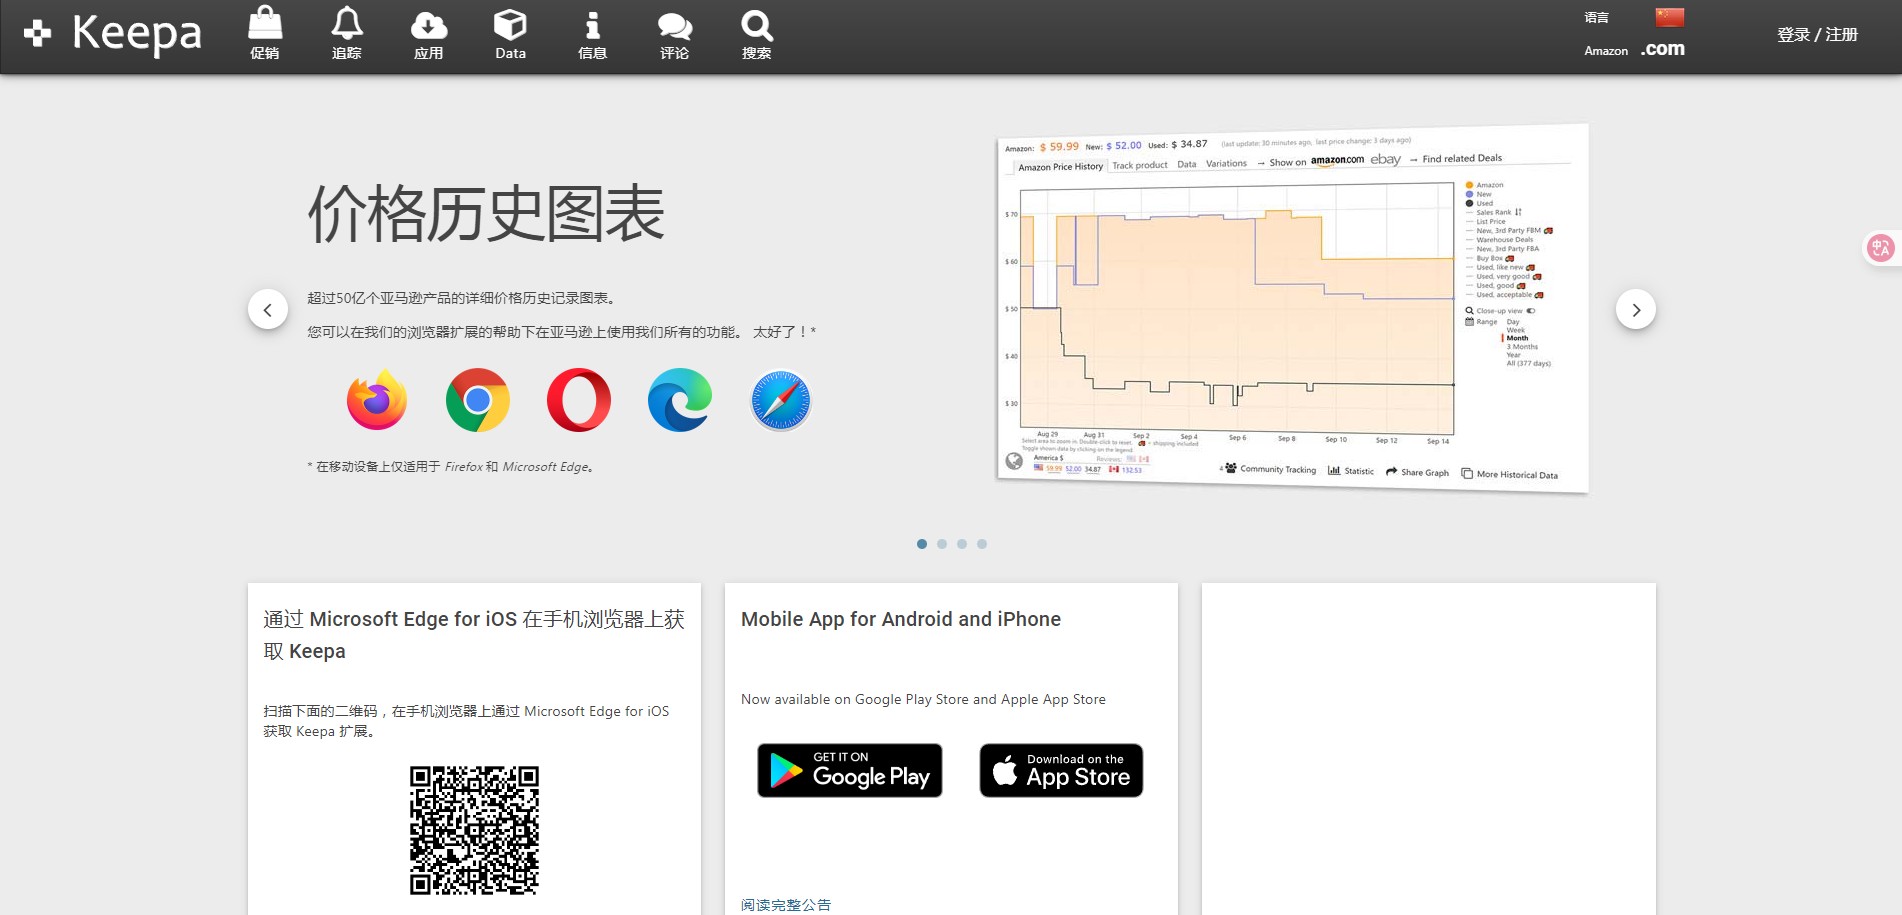Click the Firefox browser icon
Image resolution: width=1902 pixels, height=915 pixels.
pos(377,400)
